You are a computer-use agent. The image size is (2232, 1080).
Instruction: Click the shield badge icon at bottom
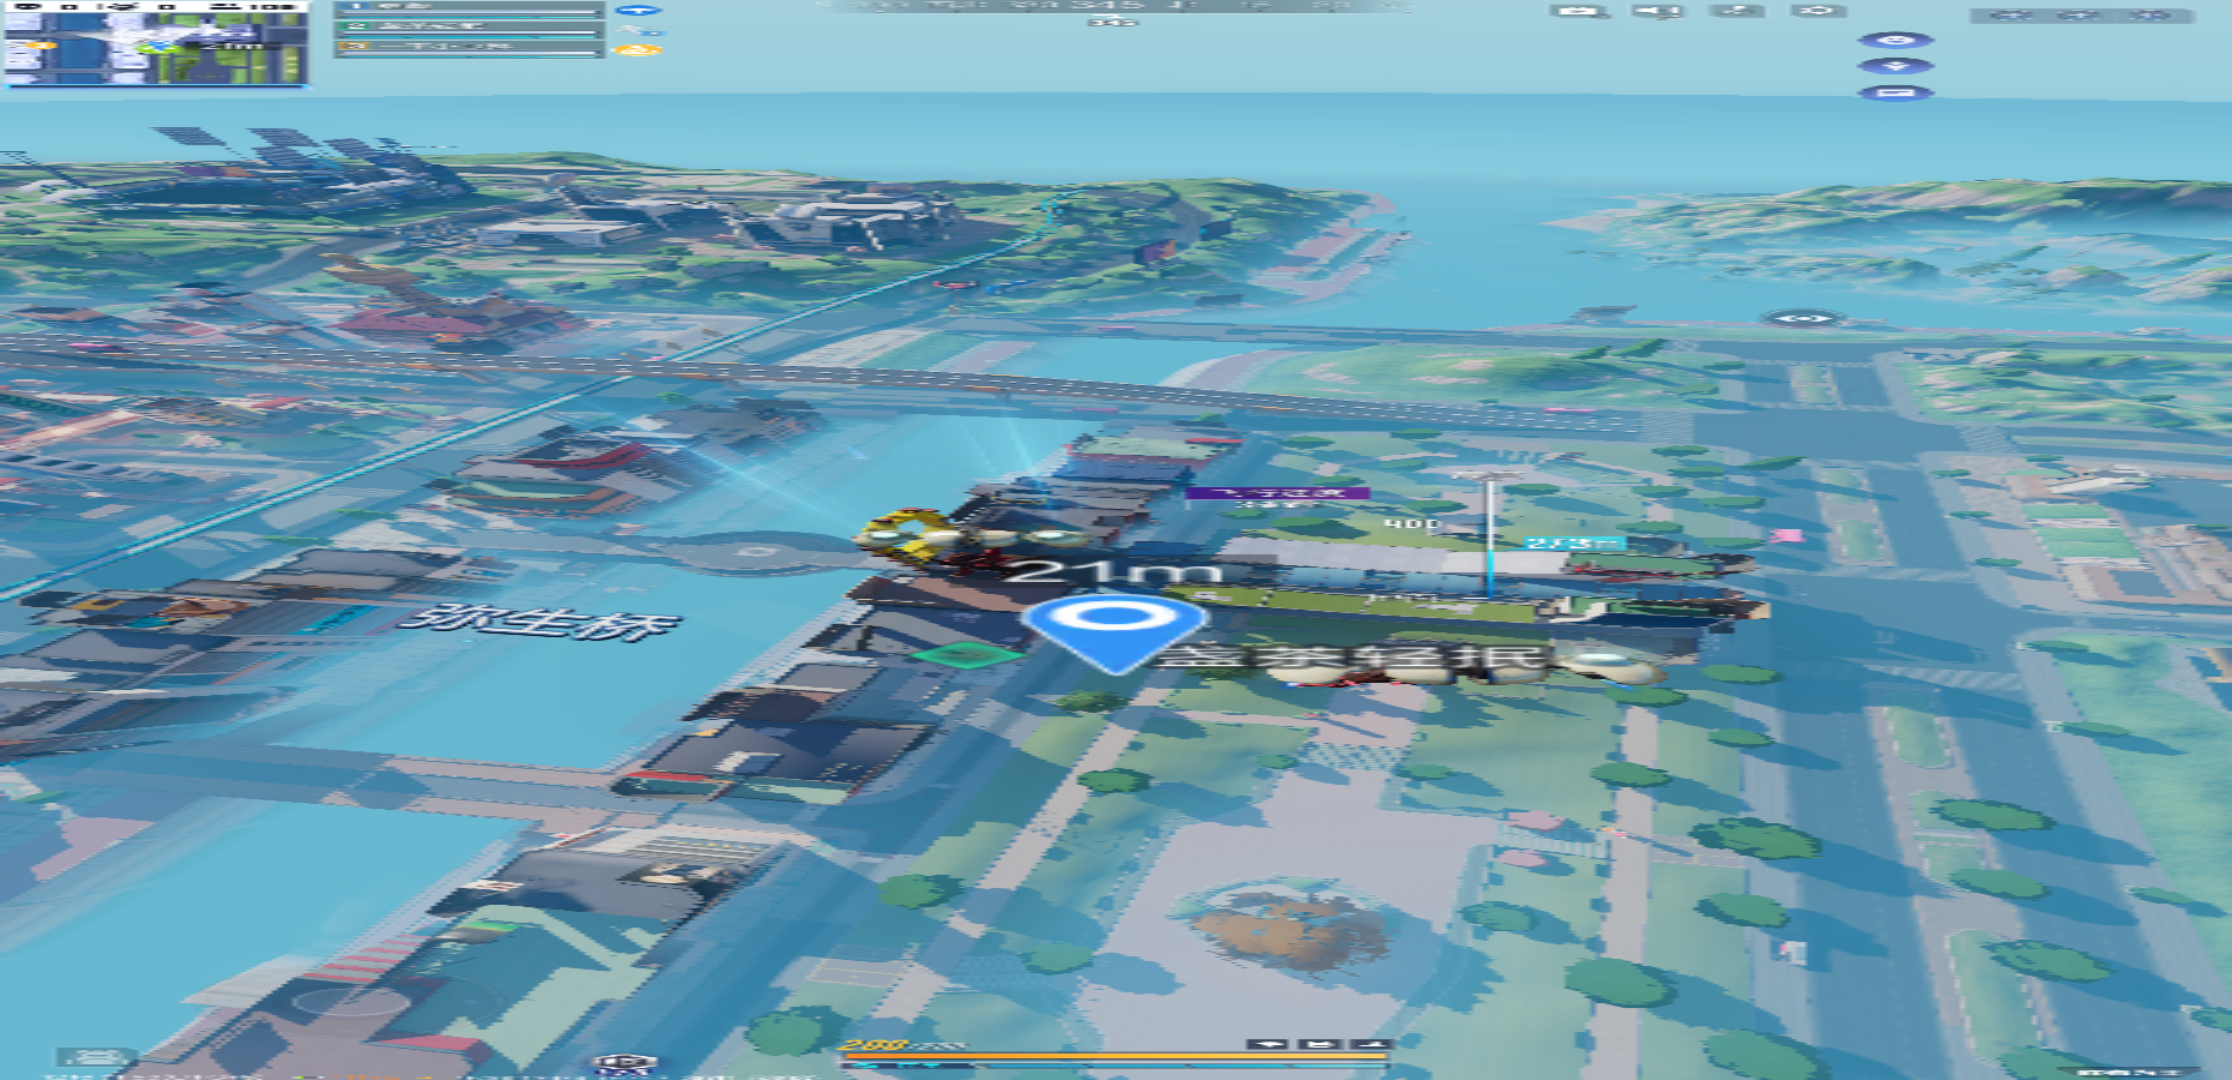(x=624, y=1064)
